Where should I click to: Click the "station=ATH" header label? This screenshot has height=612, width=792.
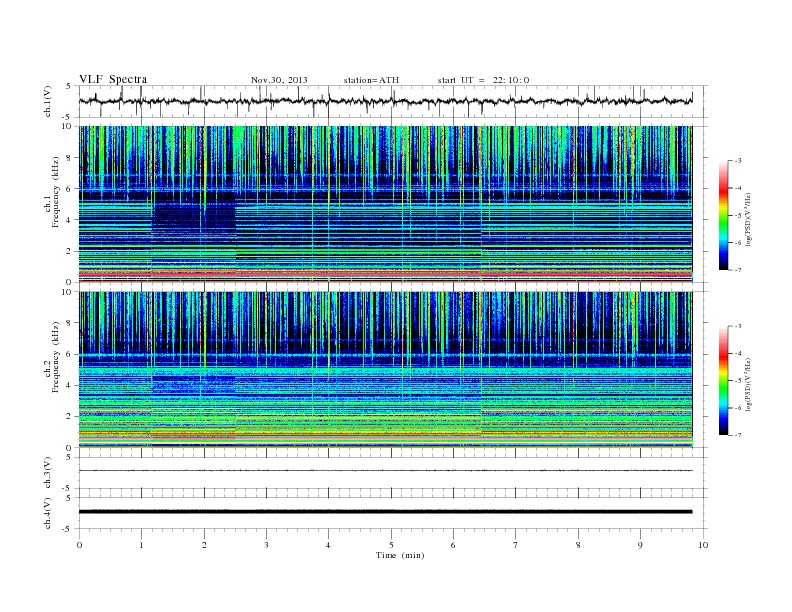pyautogui.click(x=371, y=80)
